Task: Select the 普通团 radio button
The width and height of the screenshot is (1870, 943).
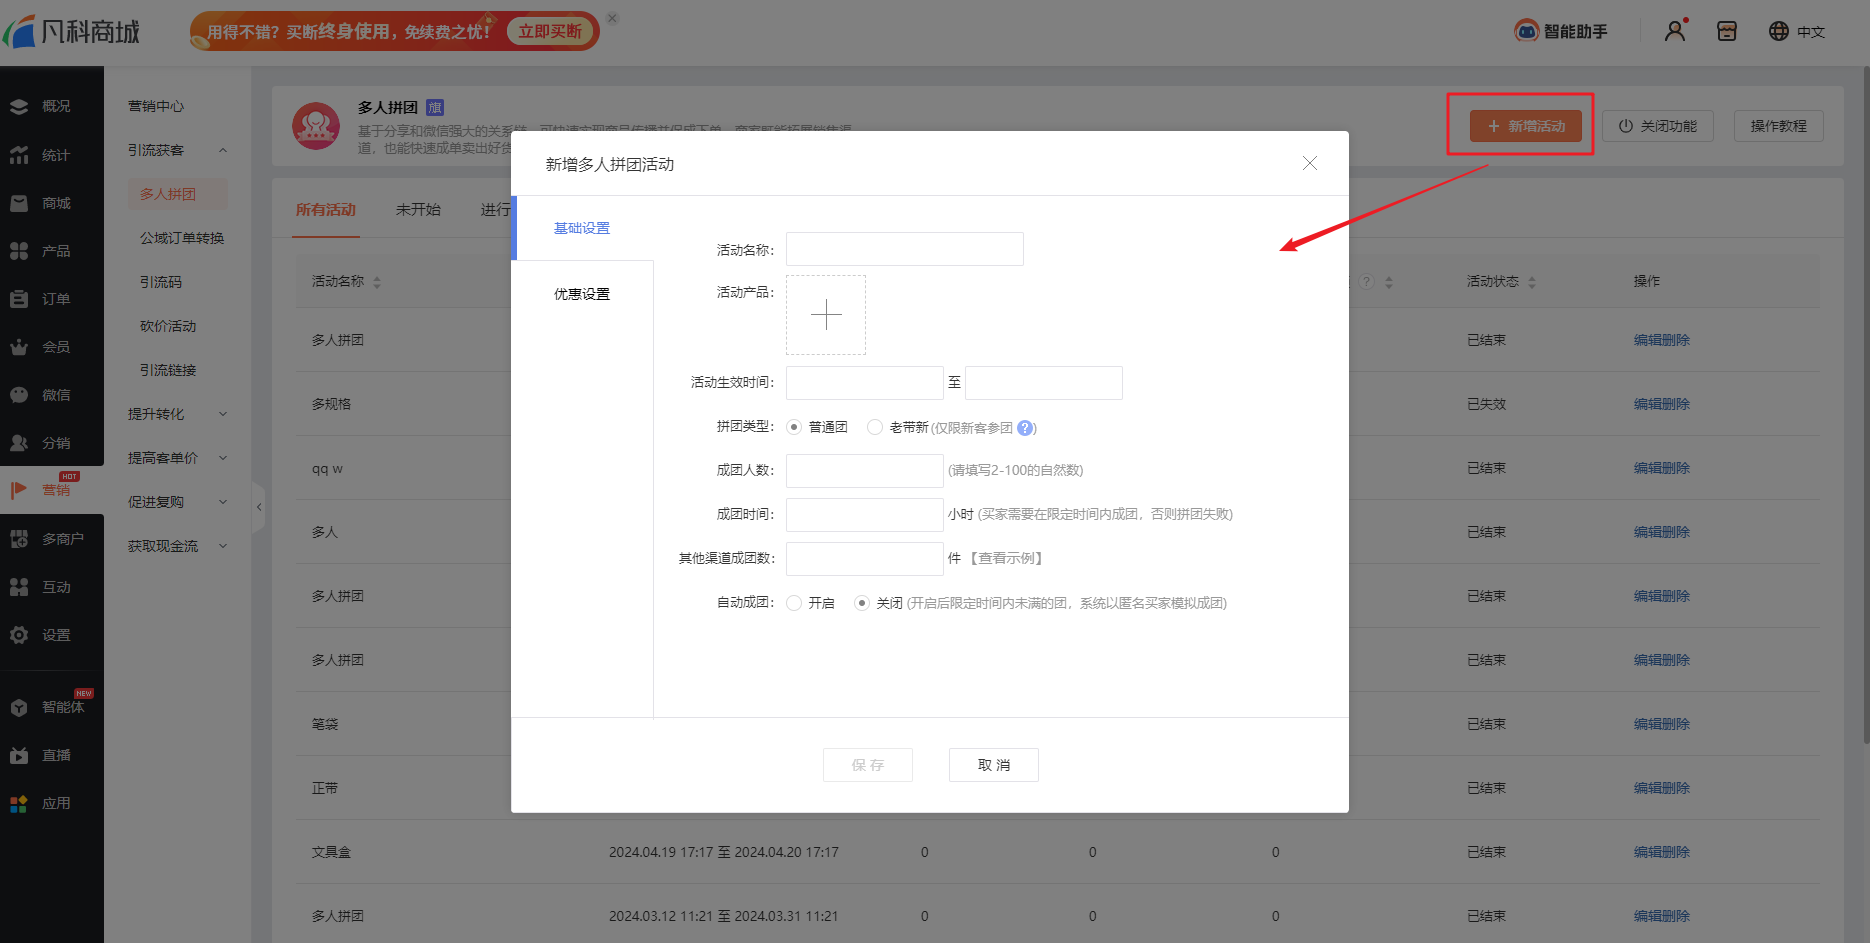Action: pos(794,427)
